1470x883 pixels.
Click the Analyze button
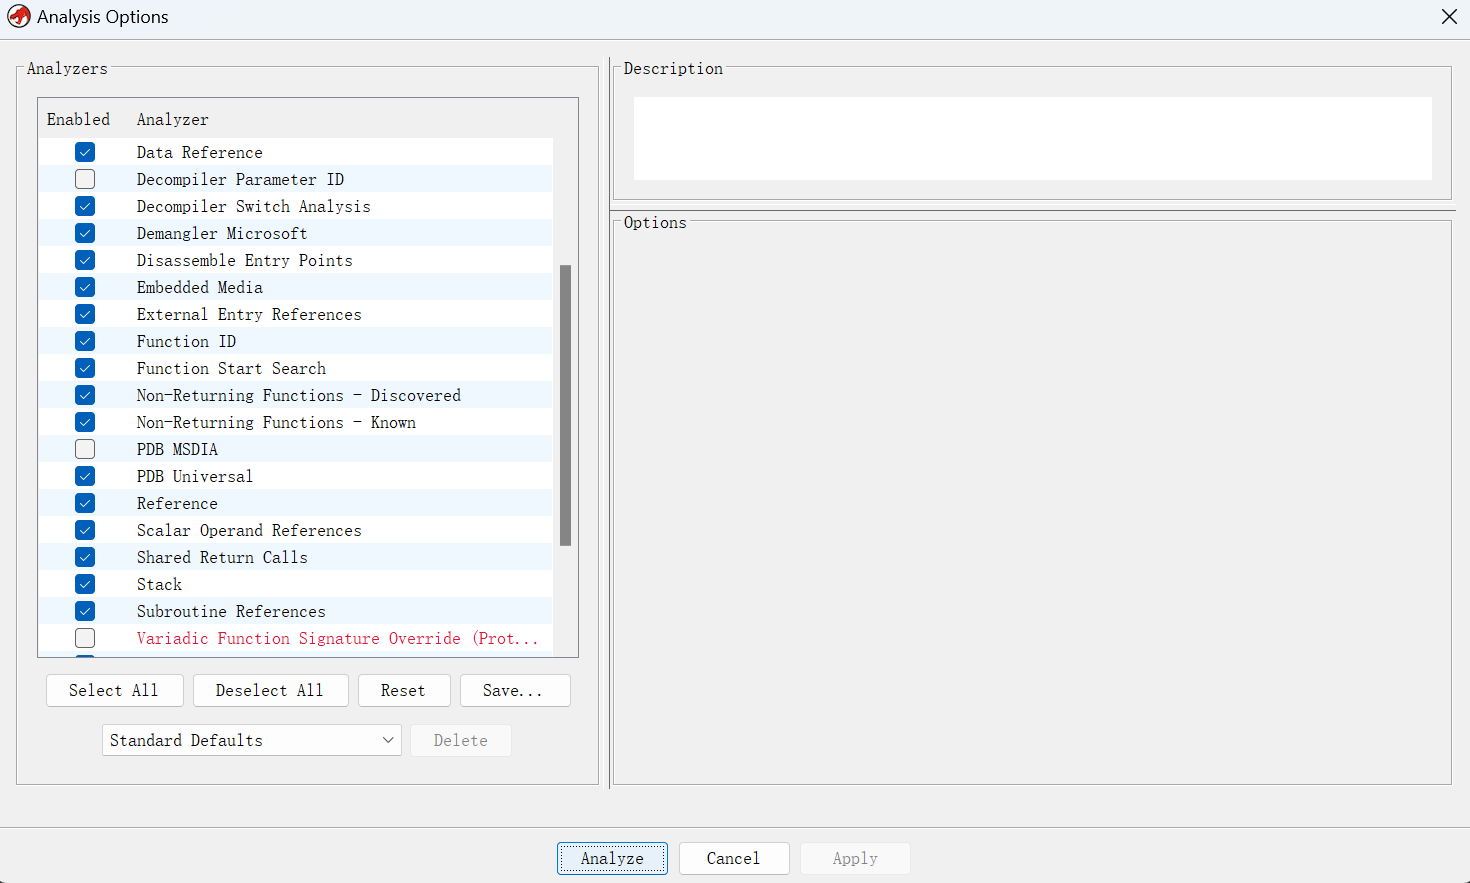tap(612, 858)
